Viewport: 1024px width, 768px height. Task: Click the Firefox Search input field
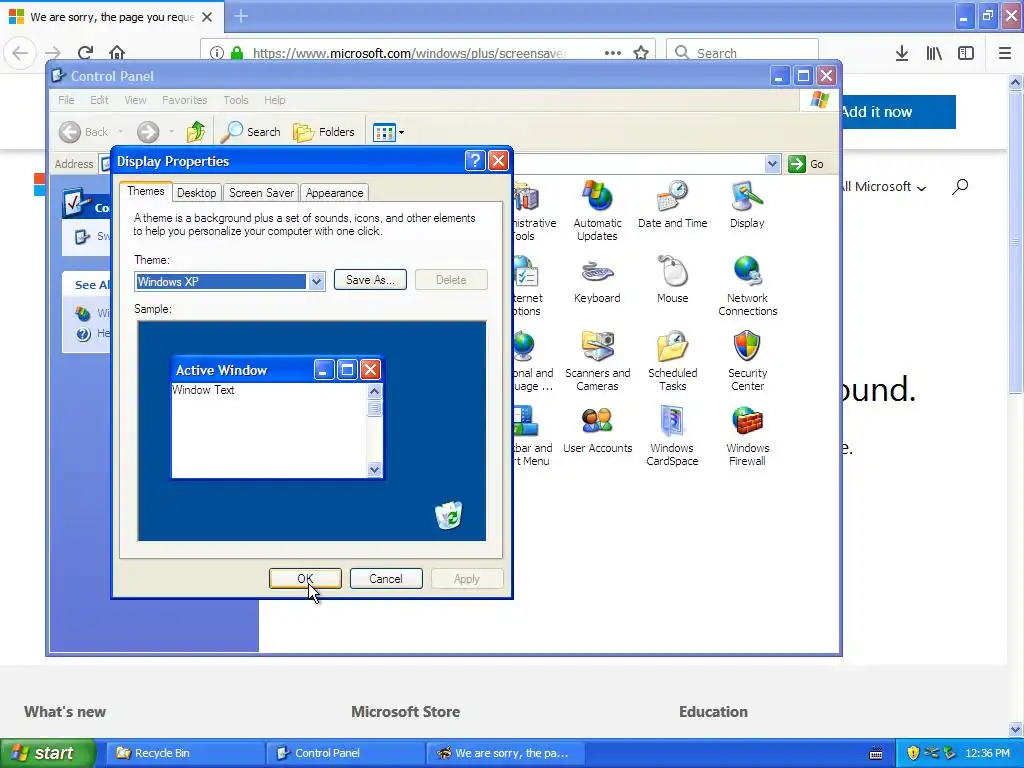pos(742,53)
